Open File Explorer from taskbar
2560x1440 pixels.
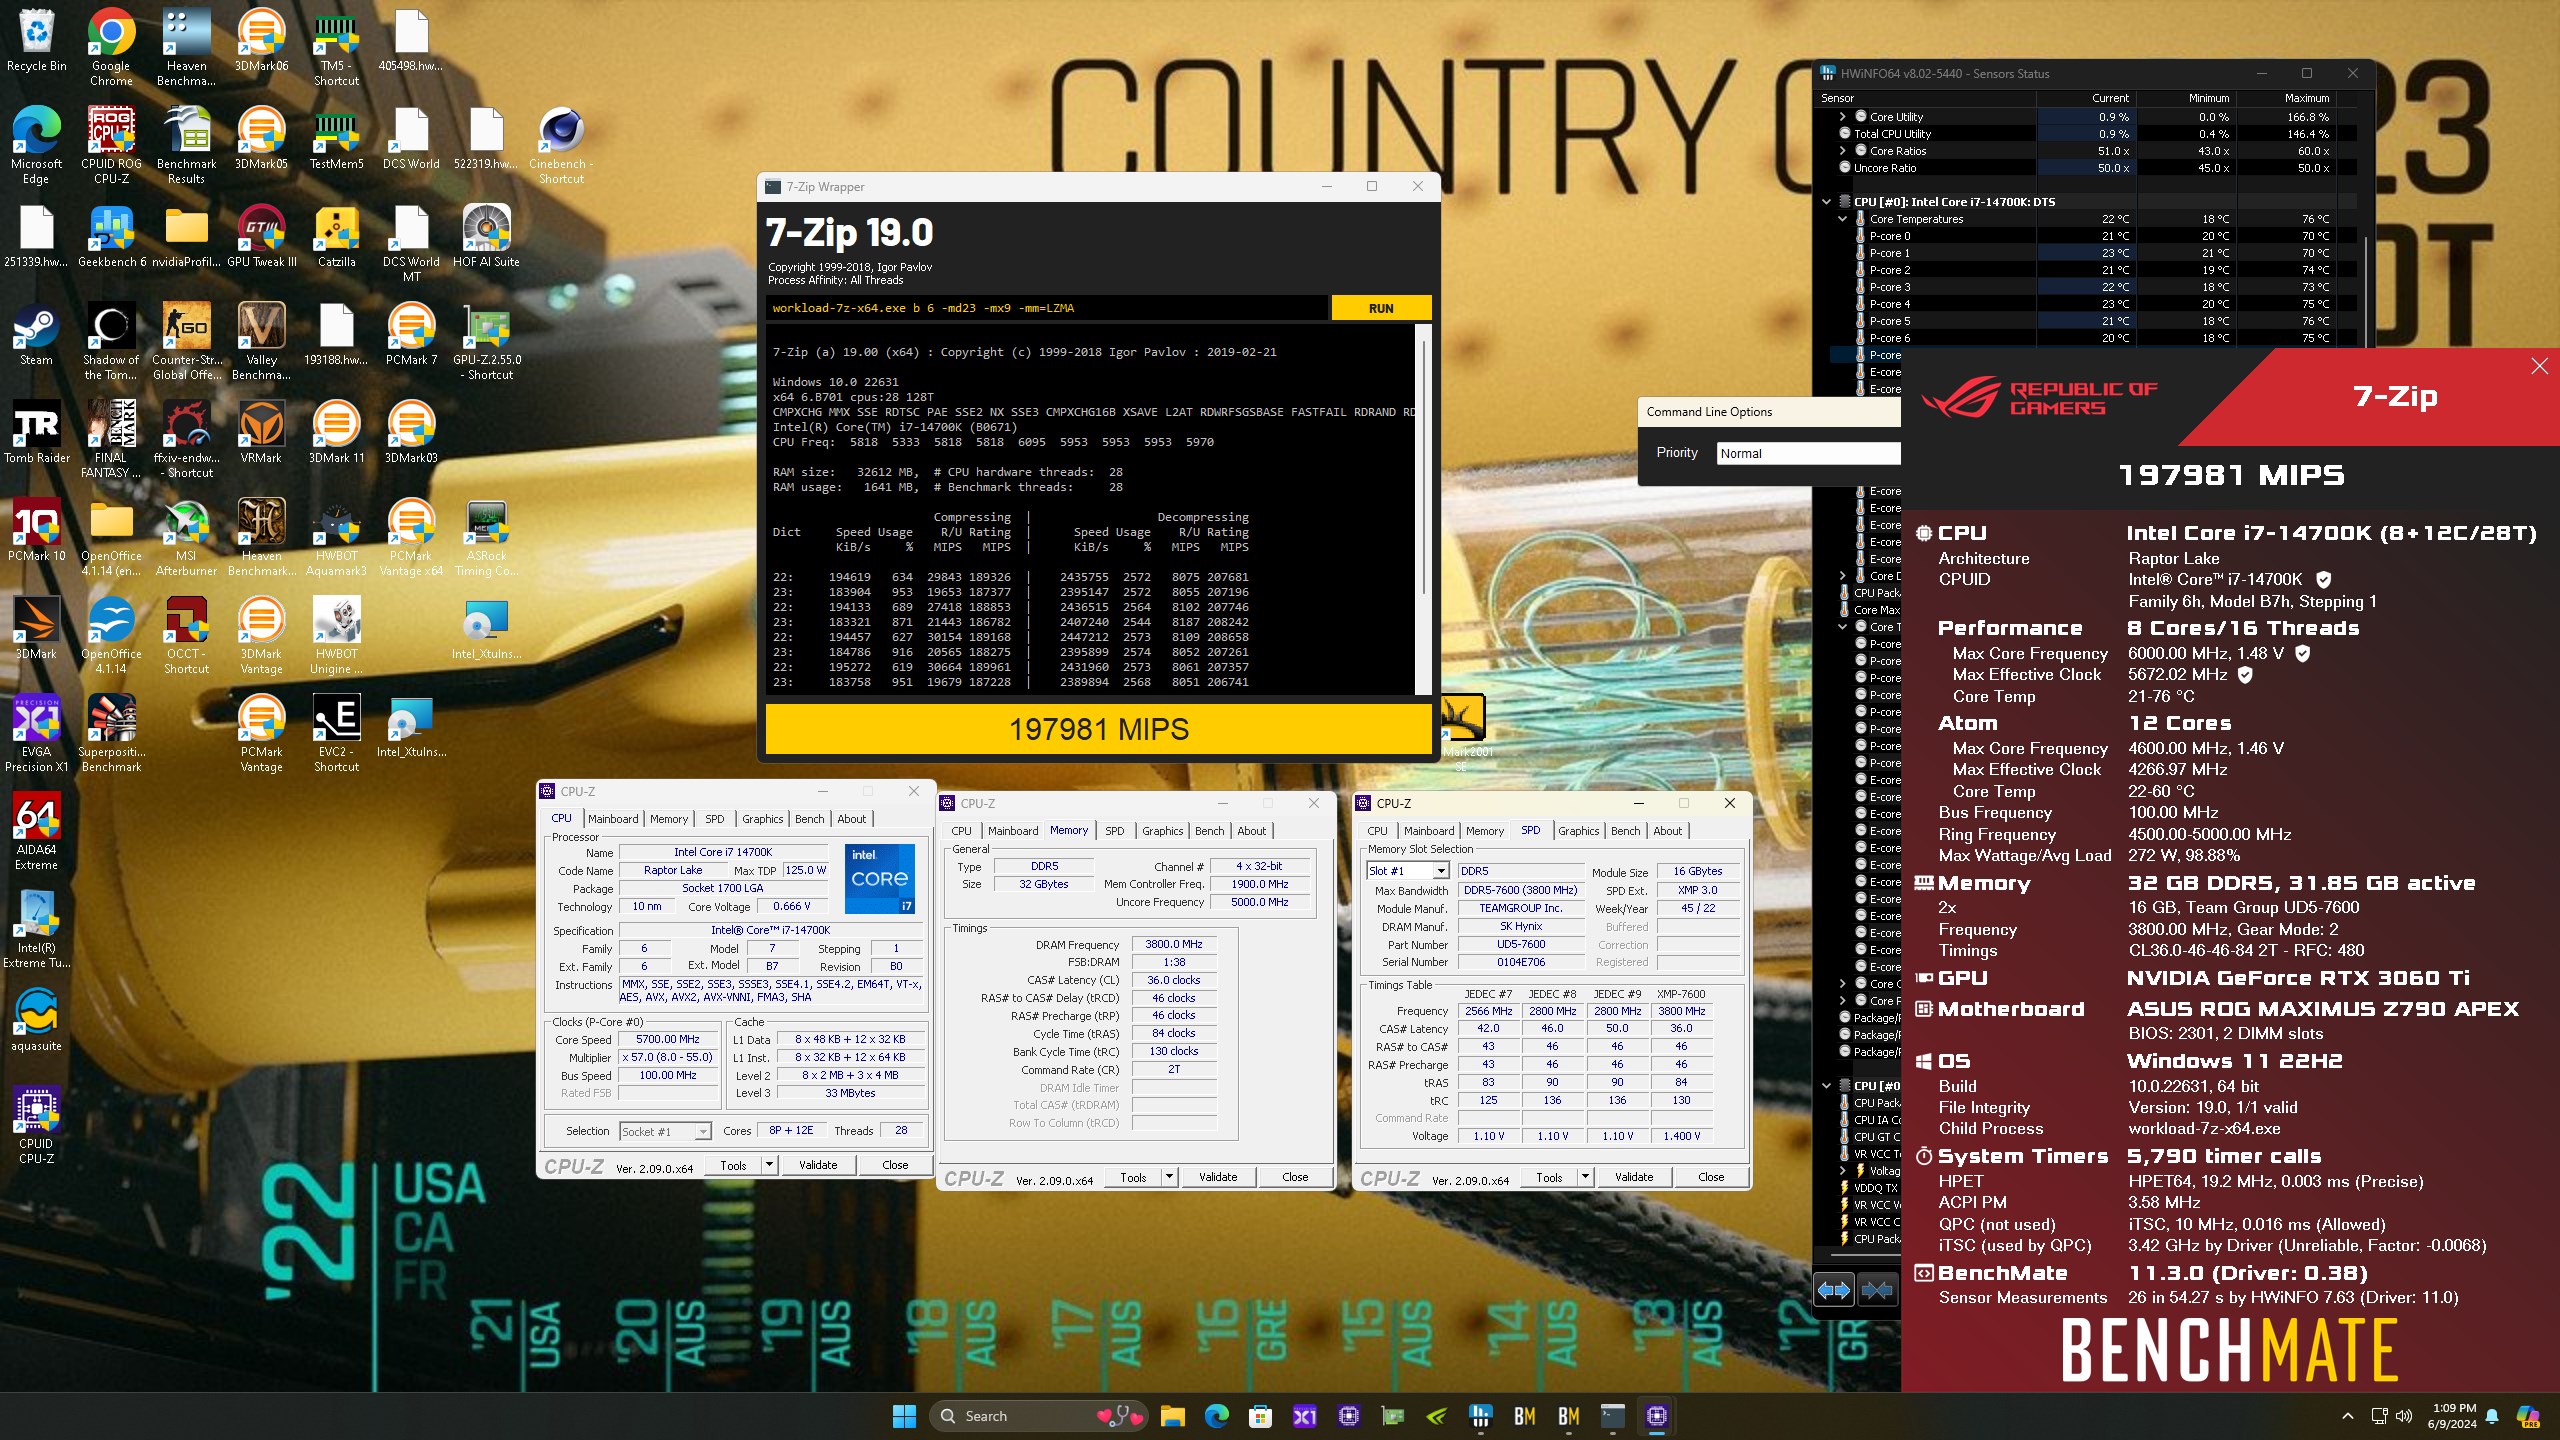point(1172,1416)
